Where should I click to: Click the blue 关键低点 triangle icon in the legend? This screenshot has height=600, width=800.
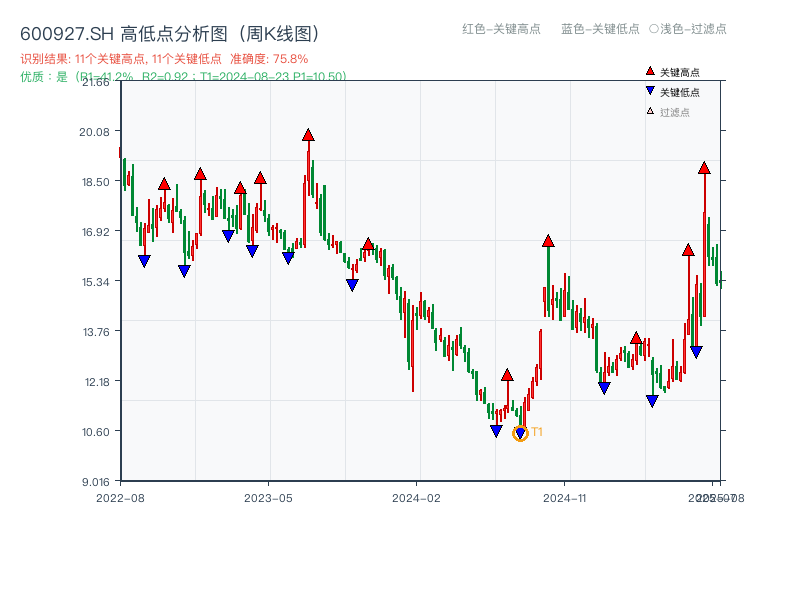648,89
